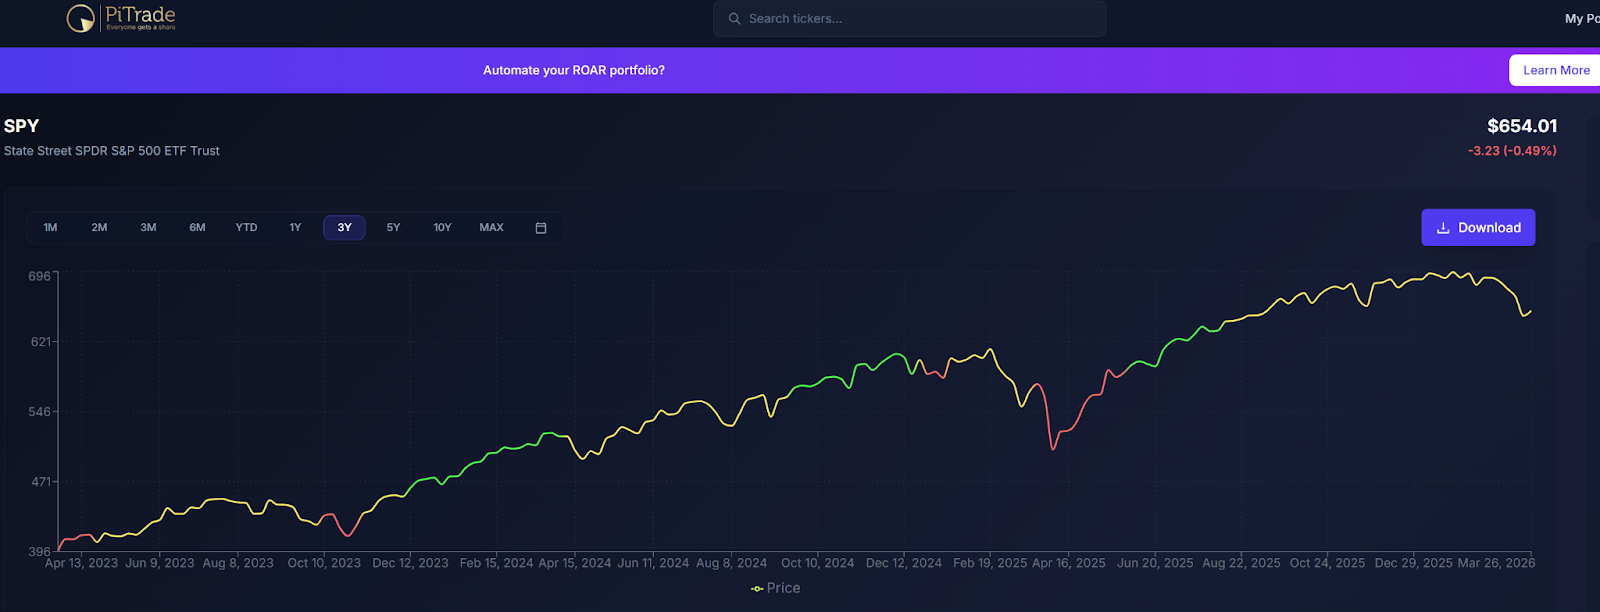Click the Dec 29, 2025 axis label
Image resolution: width=1600 pixels, height=612 pixels.
click(1413, 563)
